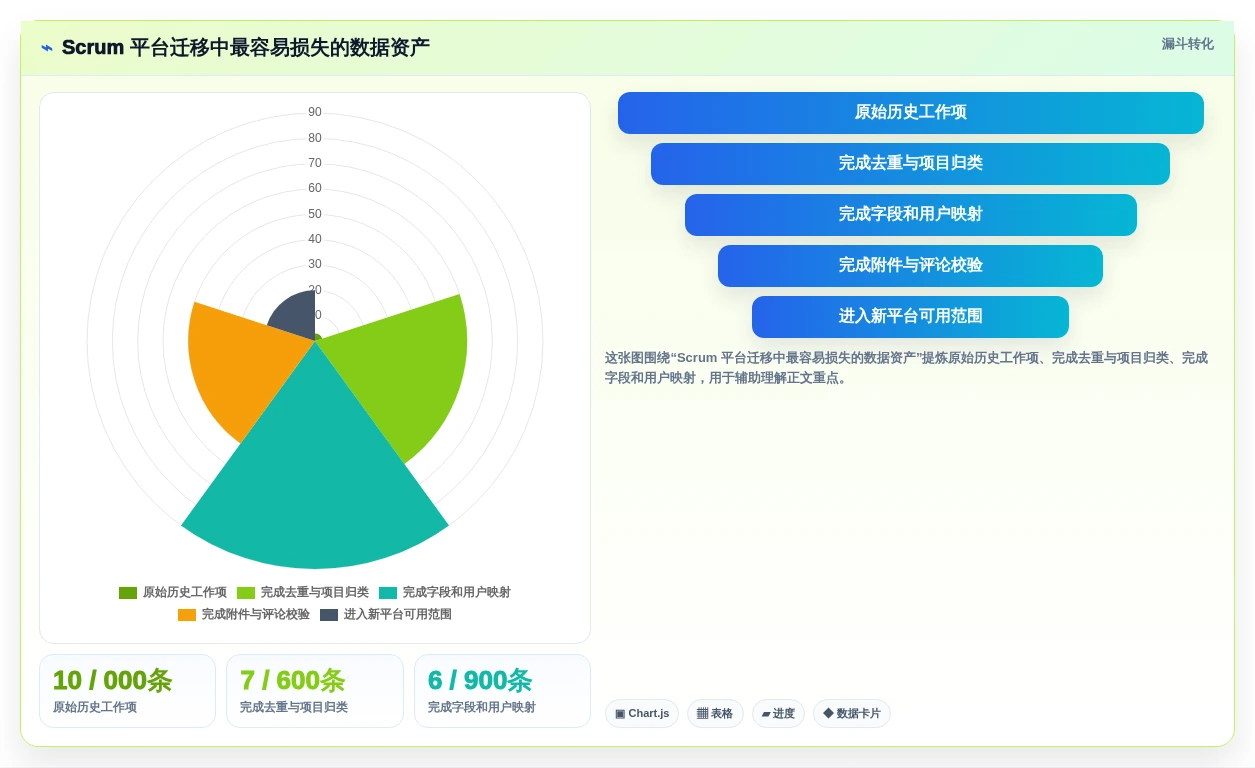Click the bar icon in 进度 chip
The image size is (1255, 768).
[x=766, y=714]
